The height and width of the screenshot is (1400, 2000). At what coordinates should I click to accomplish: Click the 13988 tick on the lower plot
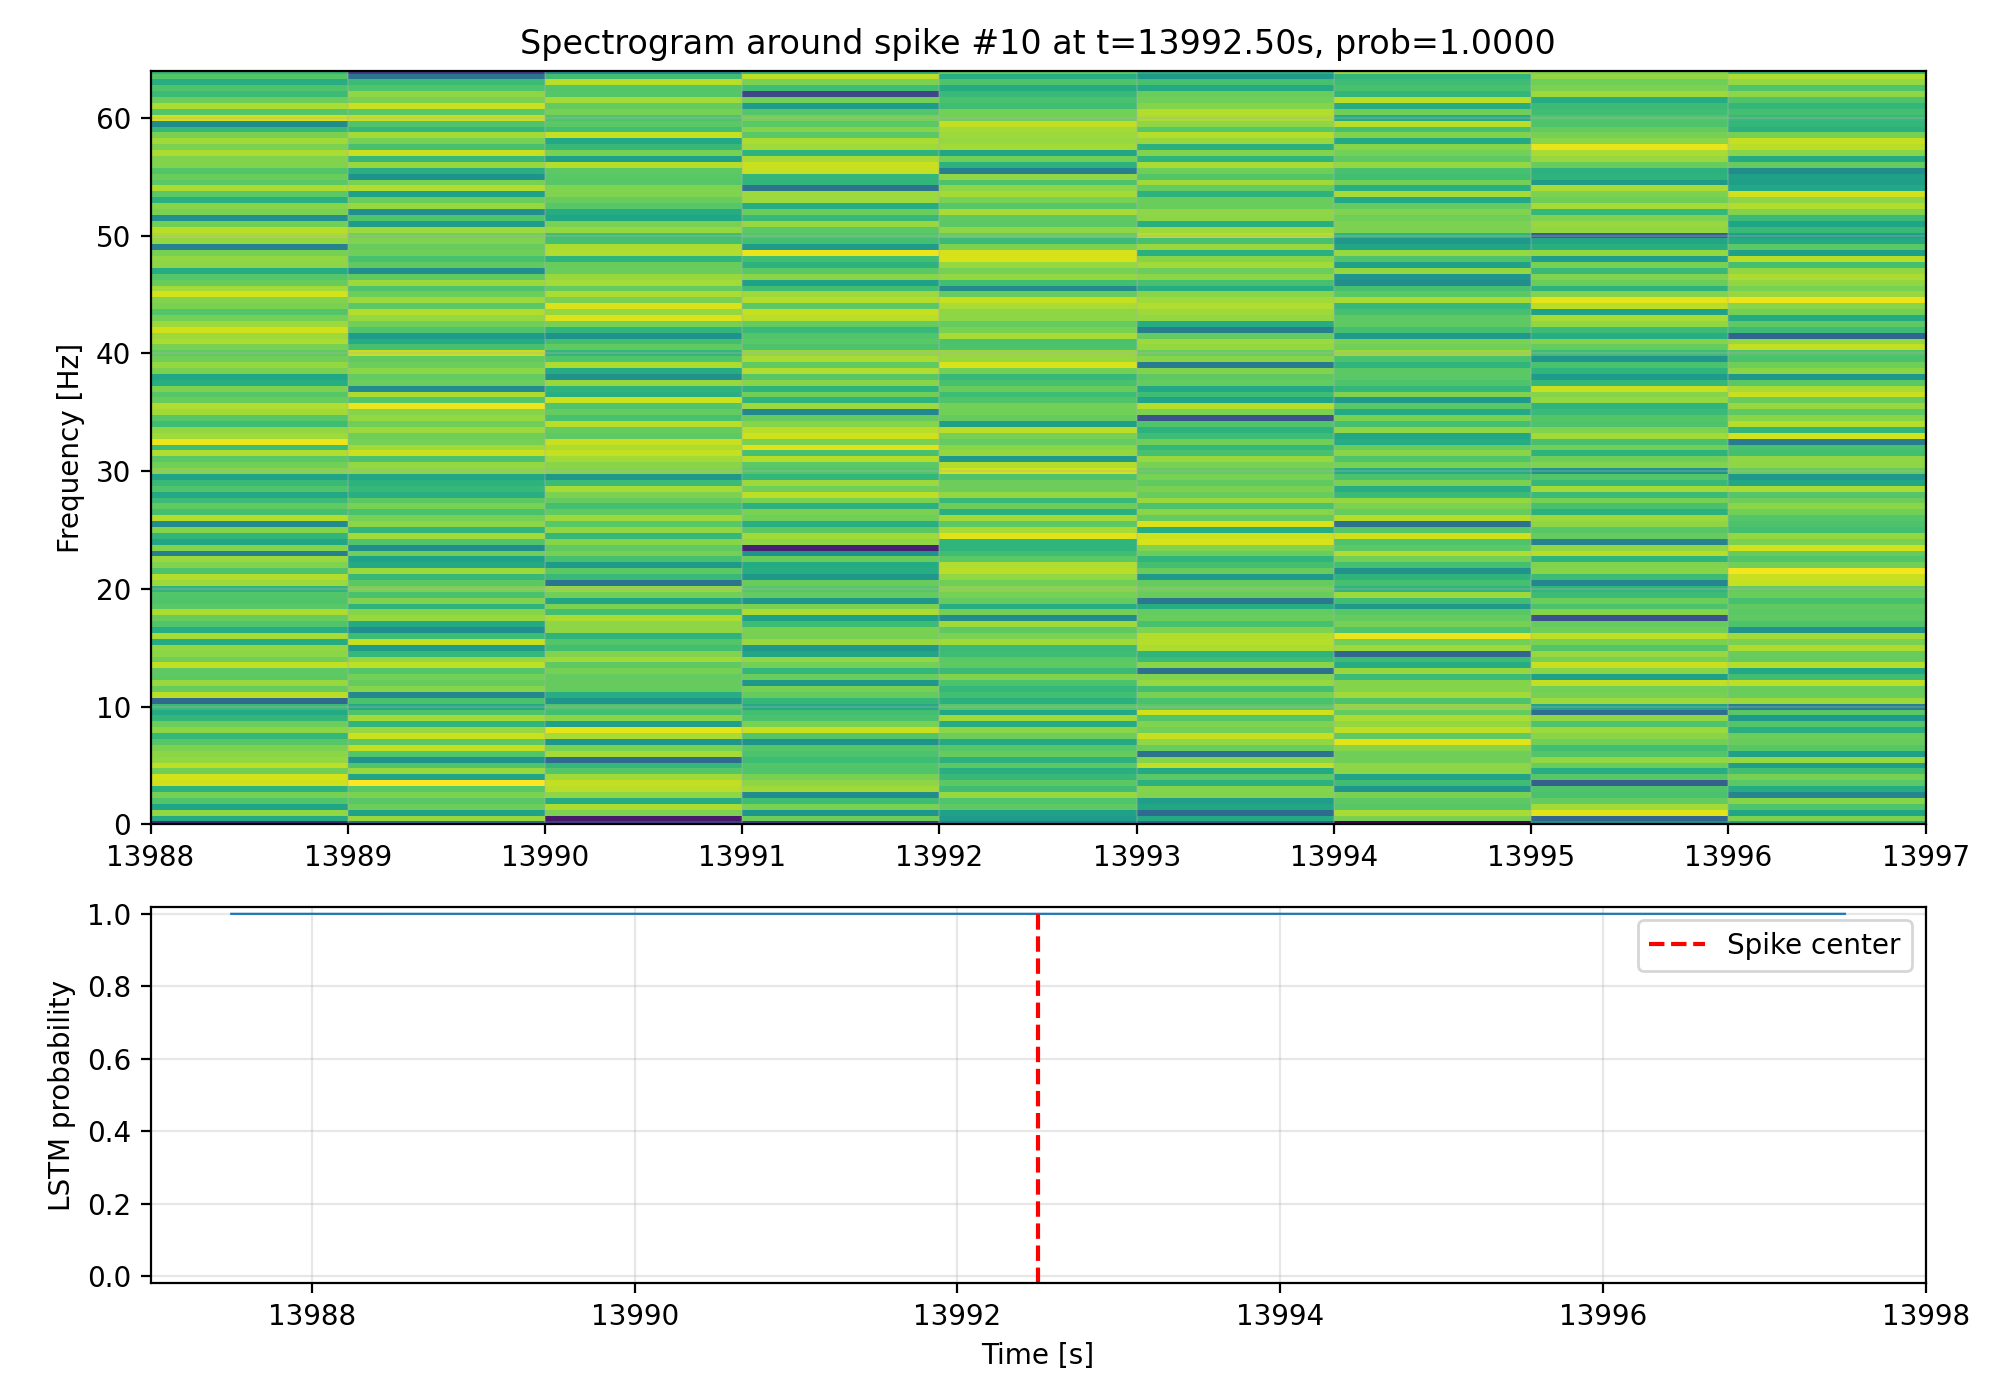click(311, 1315)
